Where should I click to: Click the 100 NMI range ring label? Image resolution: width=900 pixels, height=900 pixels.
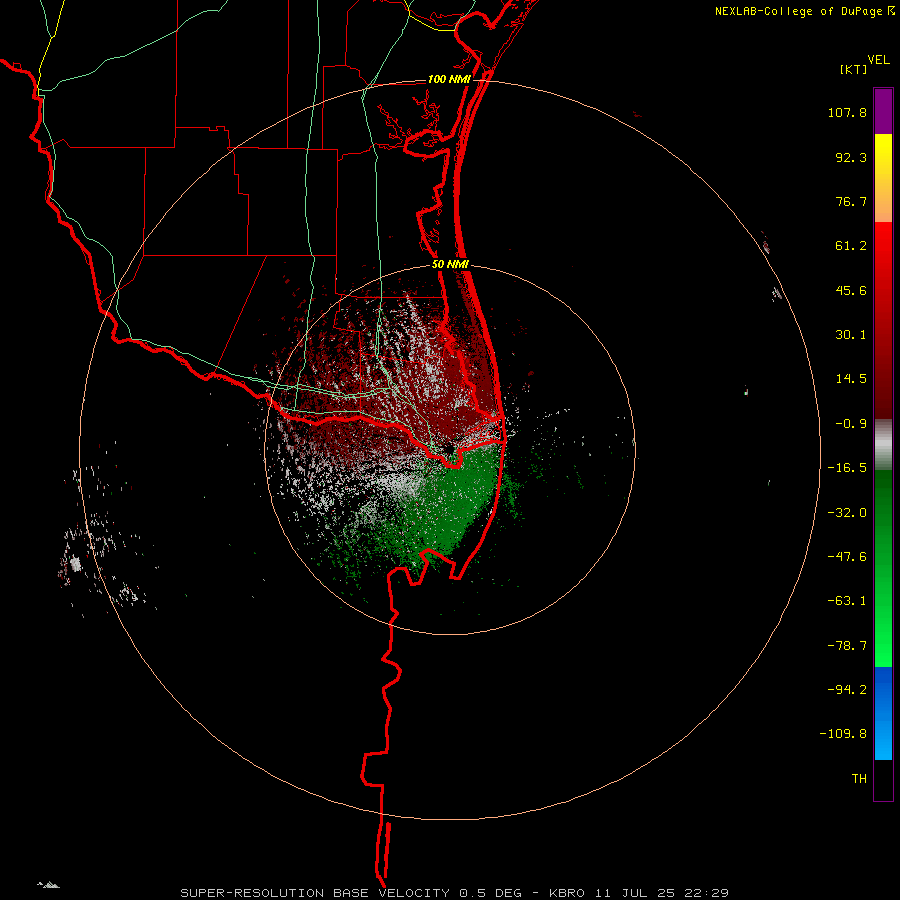point(449,79)
